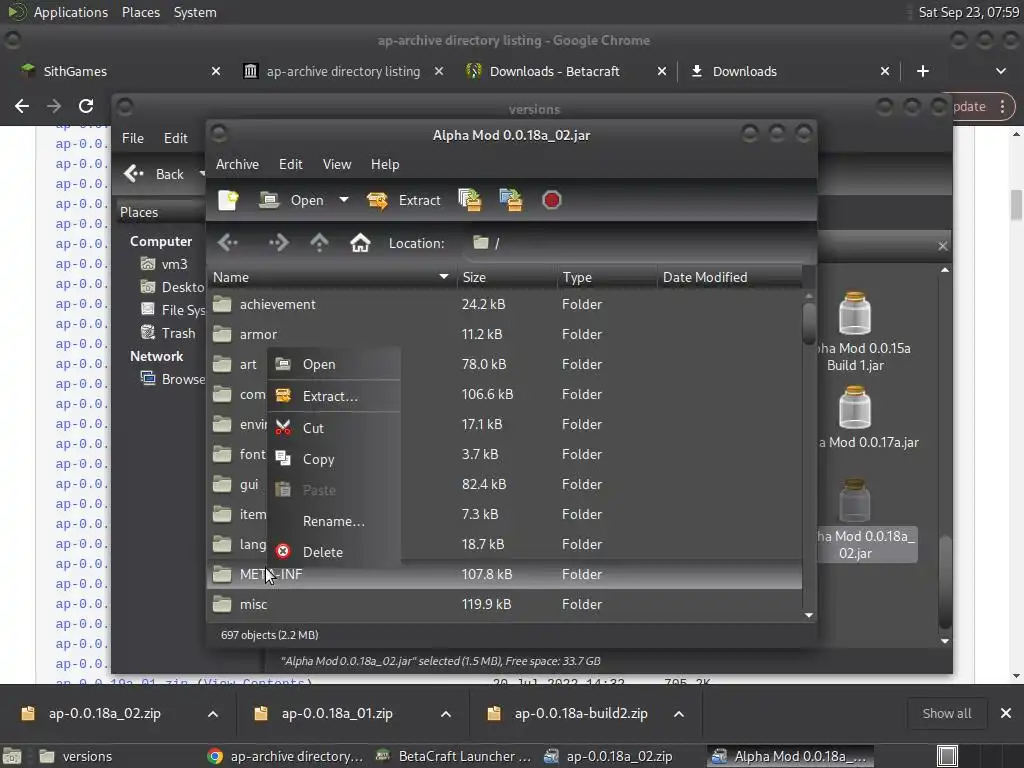The image size is (1024, 768).
Task: Sort by the Name column header
Action: 332,278
